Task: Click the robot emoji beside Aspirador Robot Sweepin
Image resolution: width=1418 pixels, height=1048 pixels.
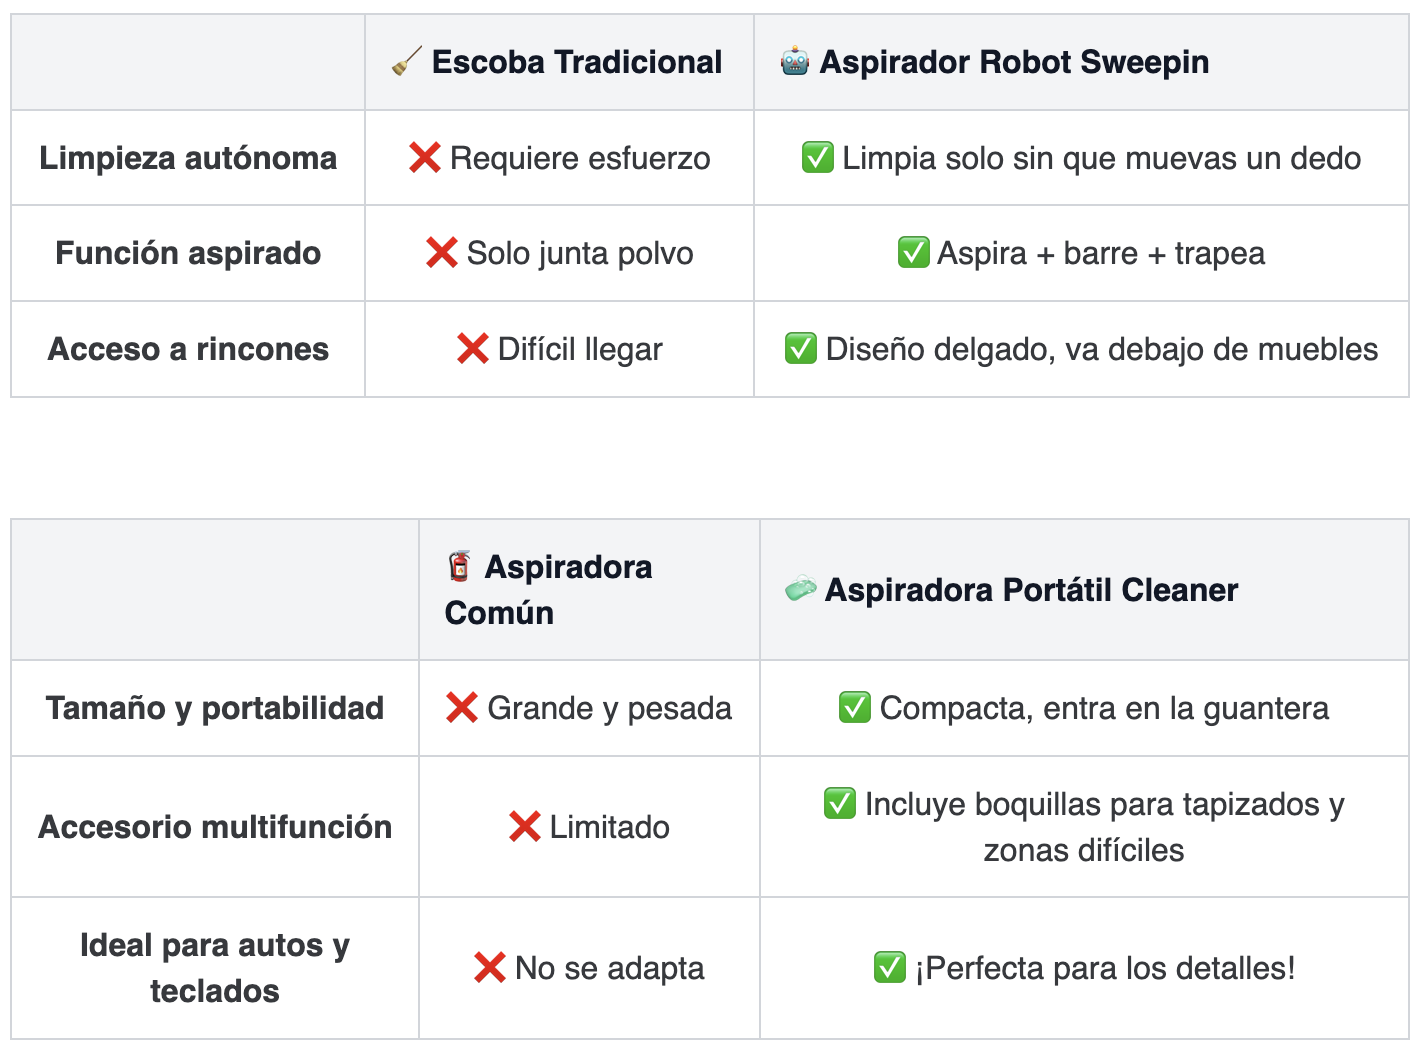Action: tap(795, 61)
